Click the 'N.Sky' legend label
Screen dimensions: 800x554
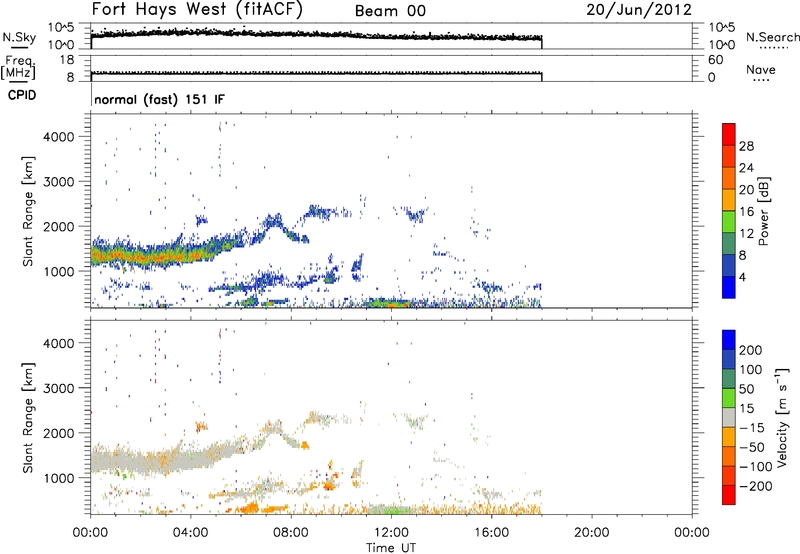19,37
